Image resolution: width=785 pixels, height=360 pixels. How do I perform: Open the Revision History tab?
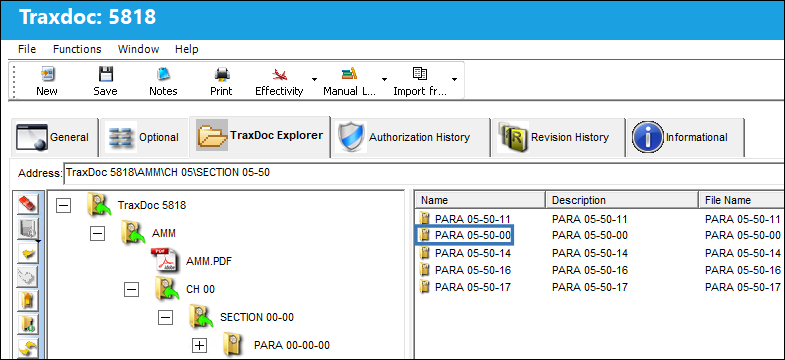point(558,137)
